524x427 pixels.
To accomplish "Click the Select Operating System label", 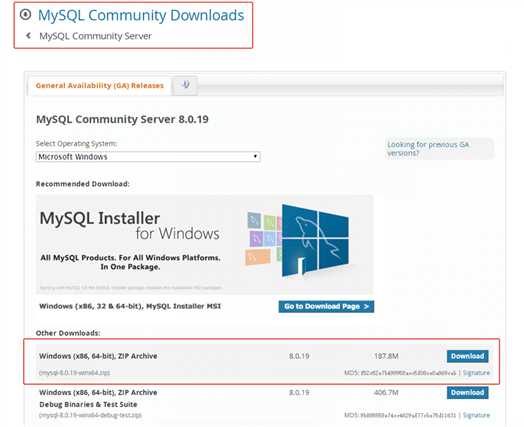I will [x=76, y=144].
